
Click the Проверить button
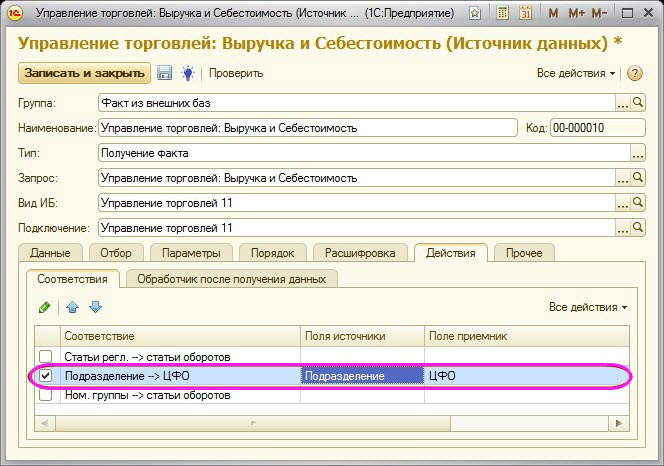point(235,73)
